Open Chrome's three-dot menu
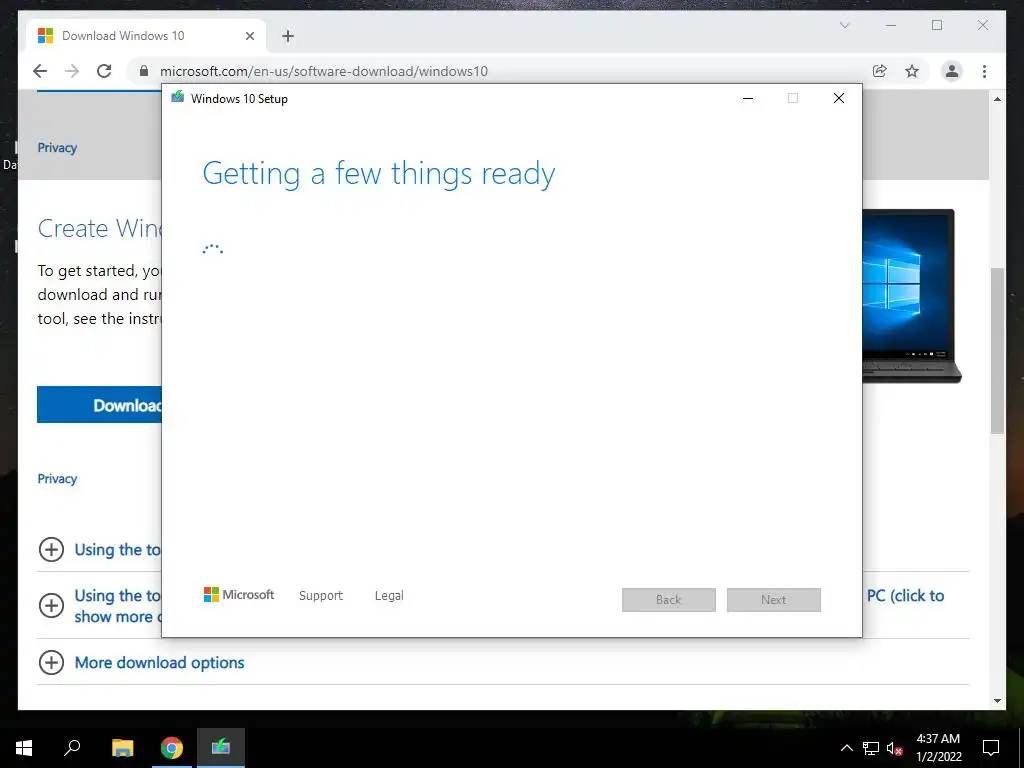The width and height of the screenshot is (1024, 768). click(984, 71)
